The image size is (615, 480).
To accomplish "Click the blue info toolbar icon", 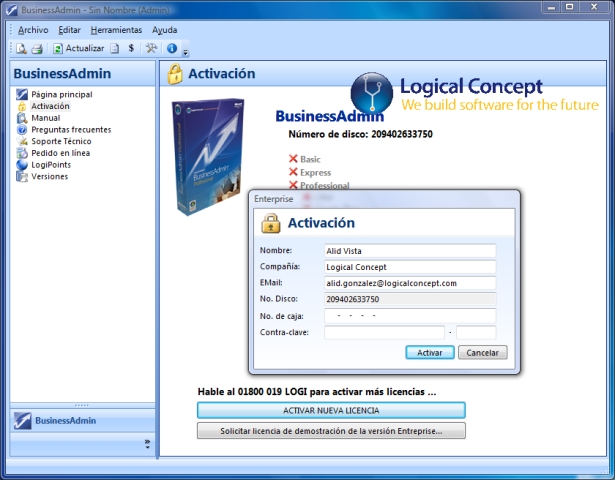I will point(172,48).
